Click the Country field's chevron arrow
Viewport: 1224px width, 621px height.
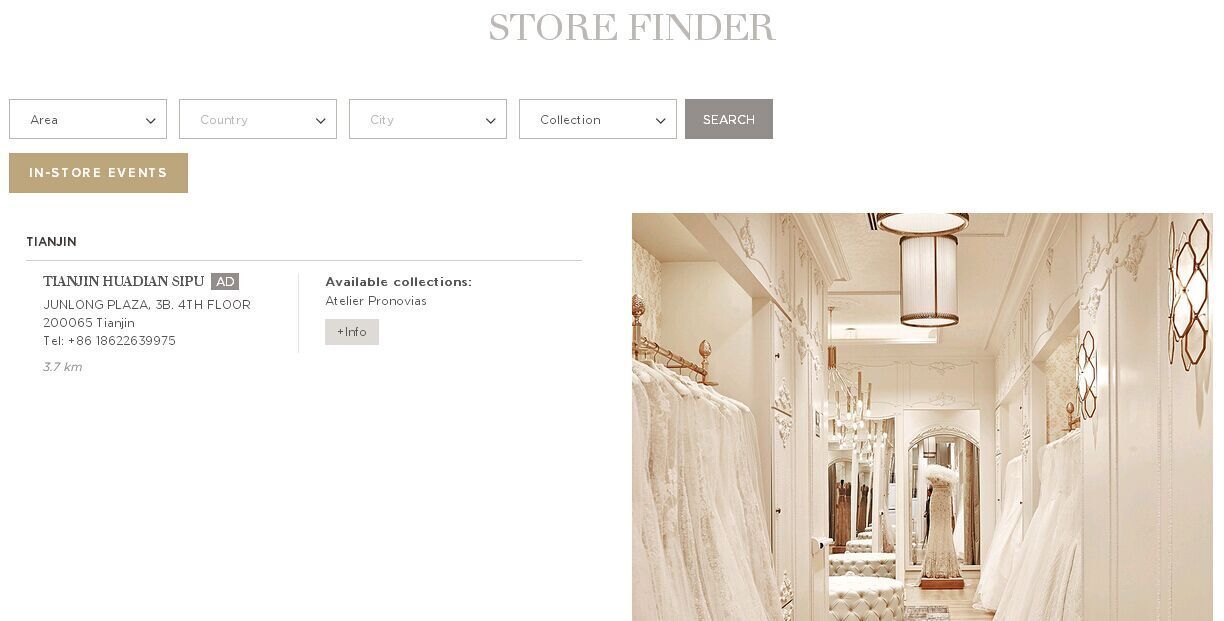321,121
